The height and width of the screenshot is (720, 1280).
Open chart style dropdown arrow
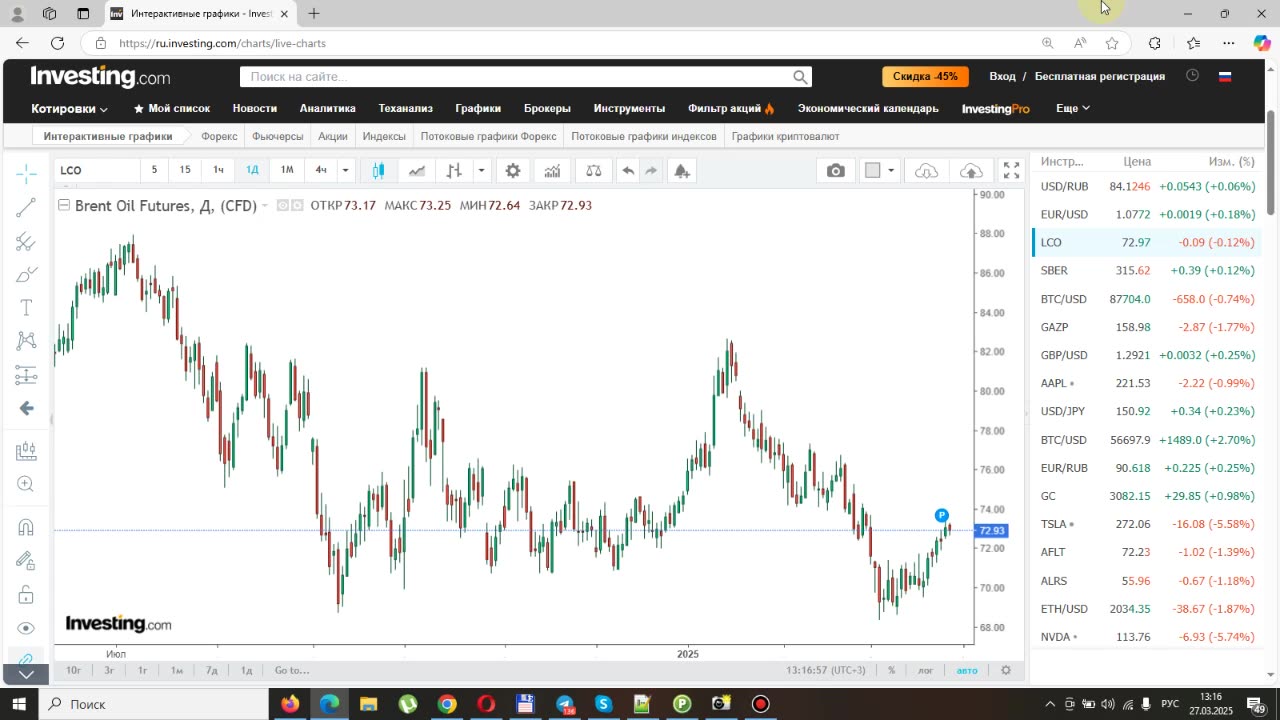[x=481, y=171]
